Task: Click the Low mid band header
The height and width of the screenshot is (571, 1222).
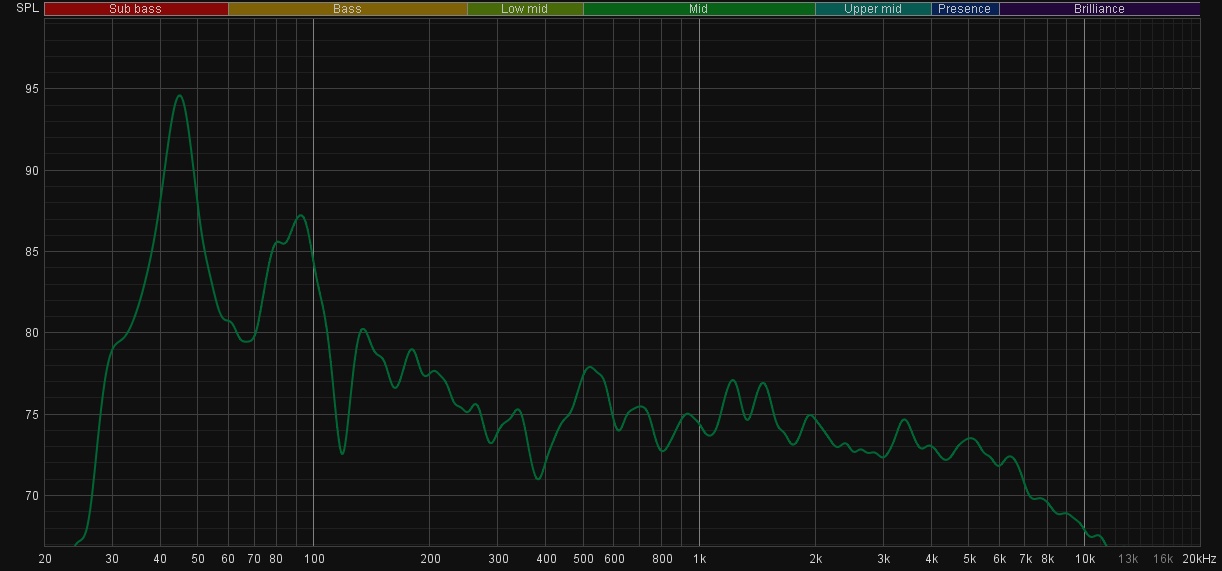Action: (x=524, y=9)
